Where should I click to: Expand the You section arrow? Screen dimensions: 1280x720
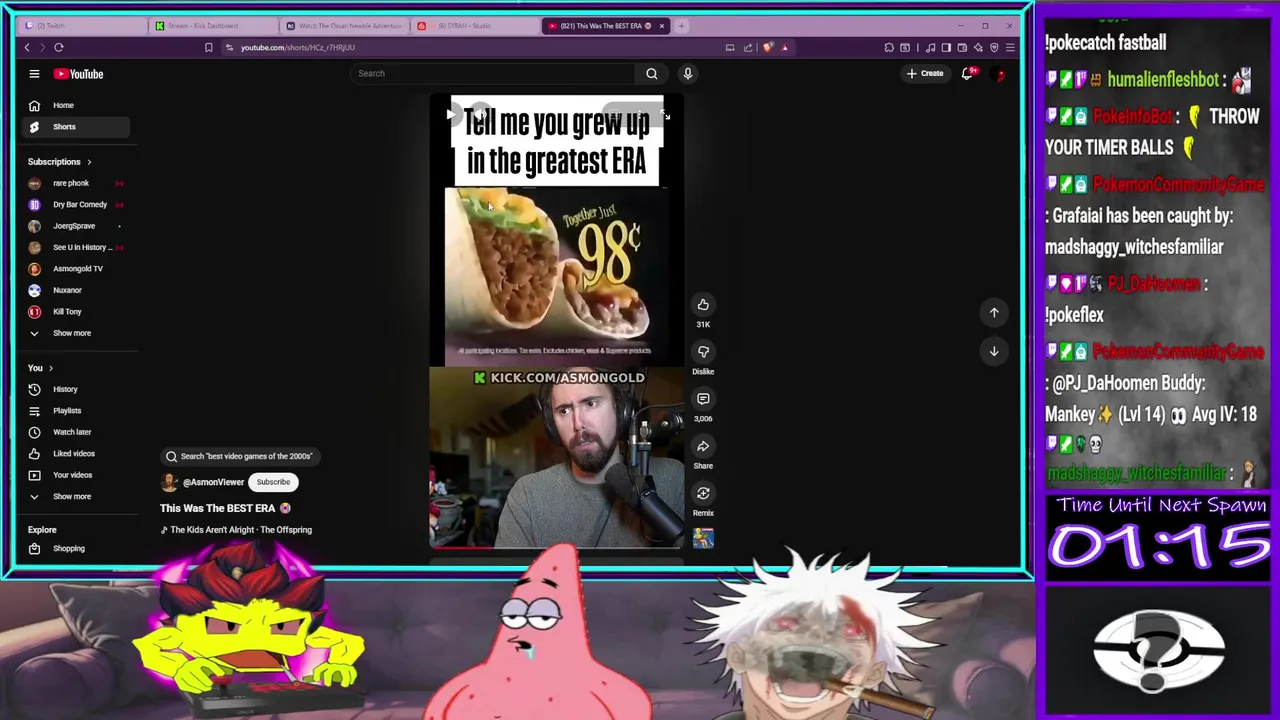coord(51,368)
